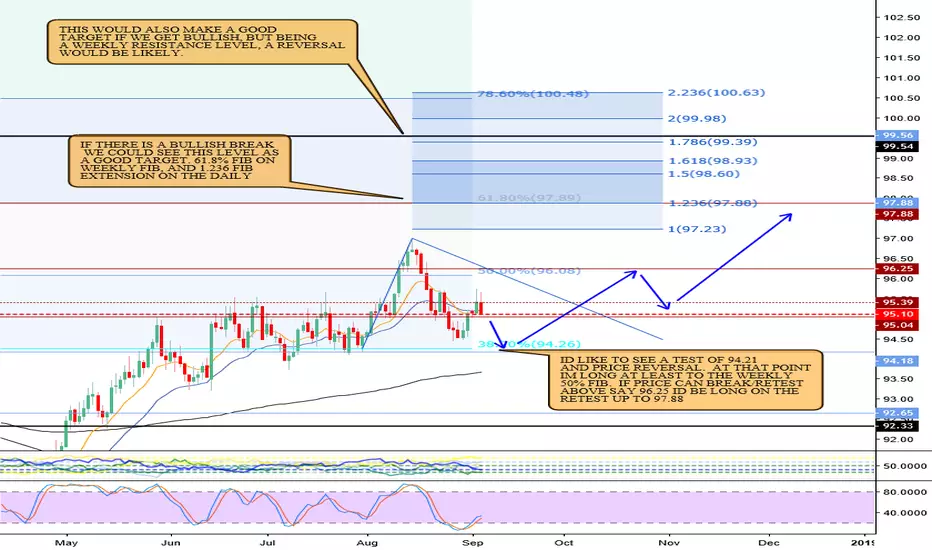Click the Nov label on time axis

(x=669, y=542)
